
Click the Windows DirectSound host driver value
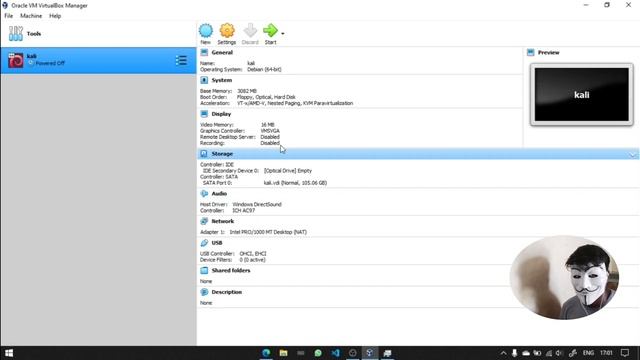(257, 204)
